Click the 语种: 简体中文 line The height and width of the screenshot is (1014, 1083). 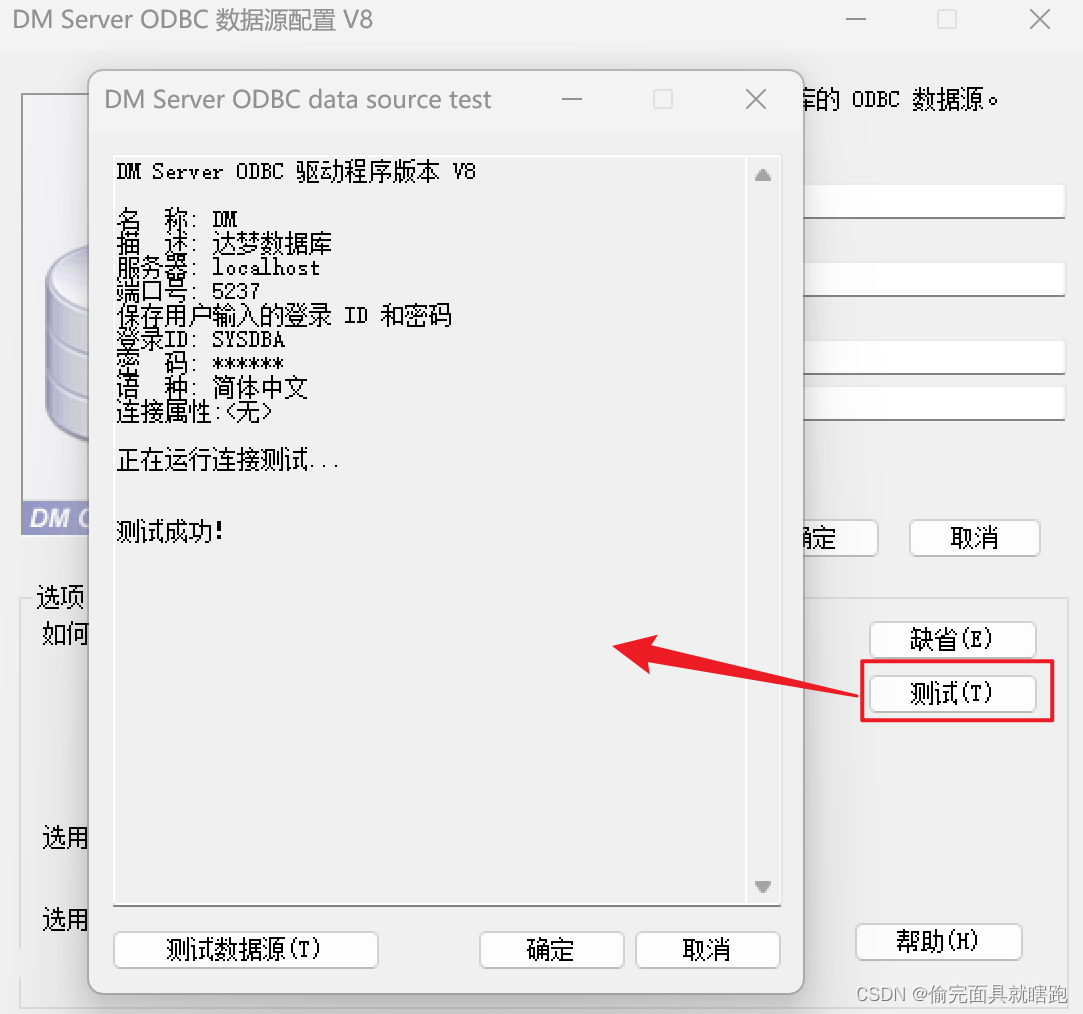pyautogui.click(x=212, y=388)
